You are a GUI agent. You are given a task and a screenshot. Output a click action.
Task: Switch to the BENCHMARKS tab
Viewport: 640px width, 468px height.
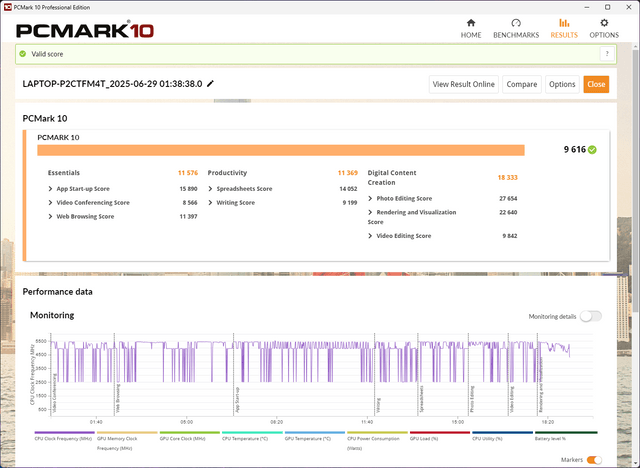click(516, 29)
